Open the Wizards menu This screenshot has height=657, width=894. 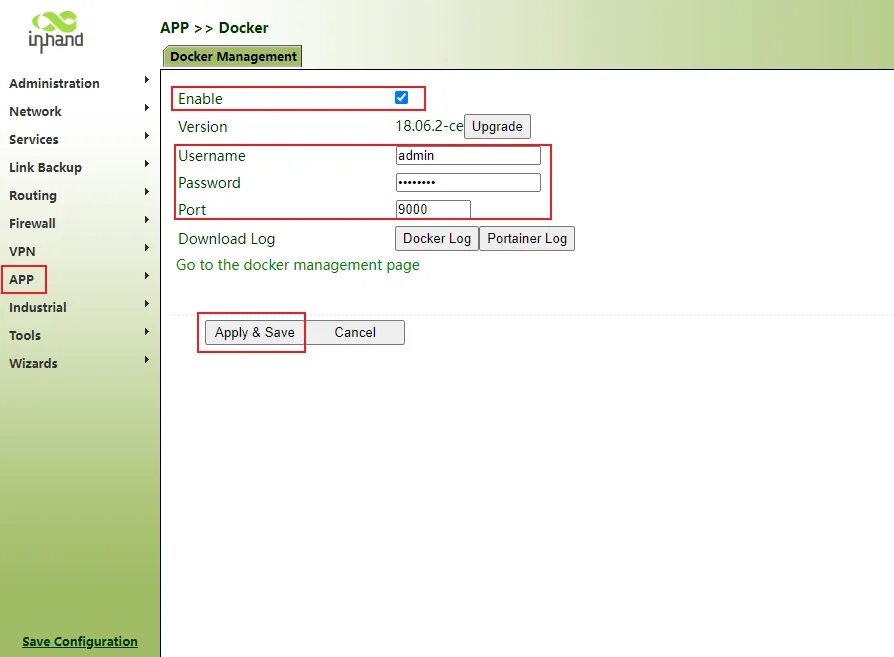[34, 363]
